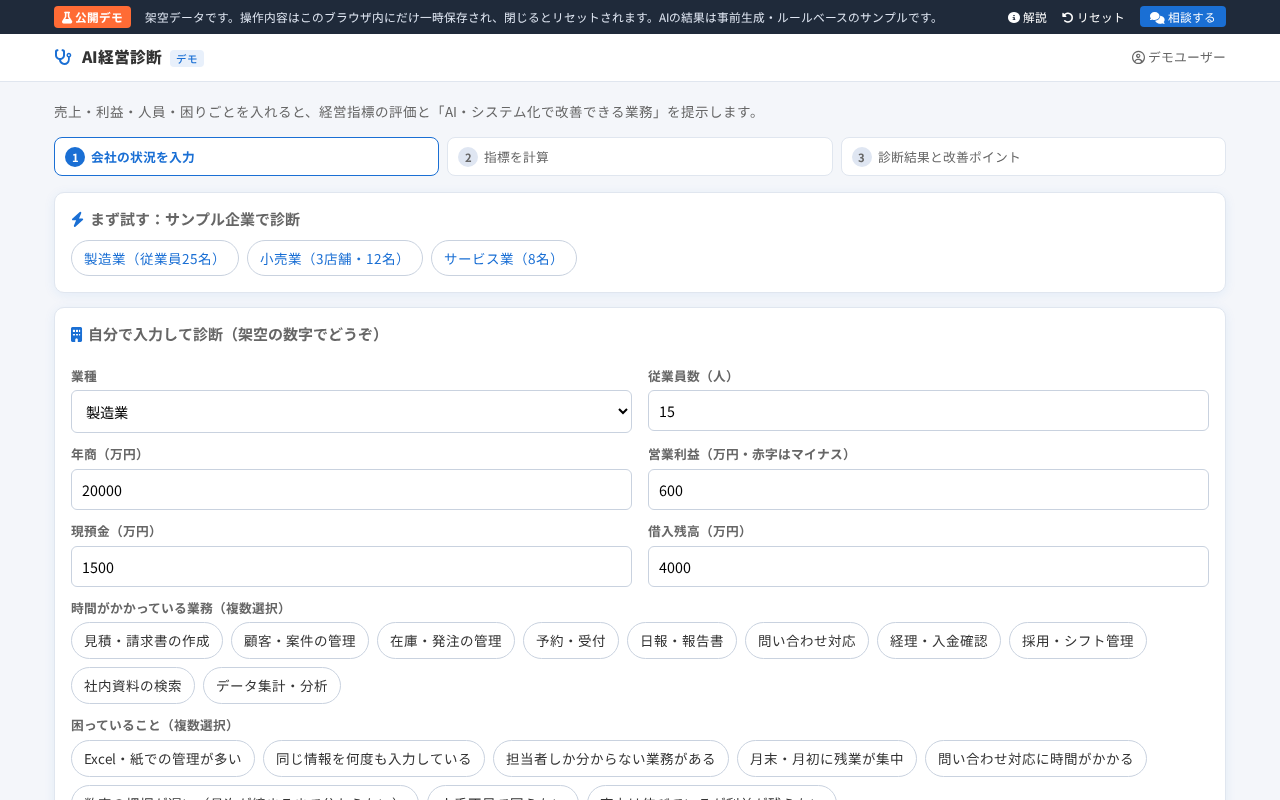Viewport: 1280px width, 800px height.
Task: Click the info icon next to 解説
Action: [1014, 17]
